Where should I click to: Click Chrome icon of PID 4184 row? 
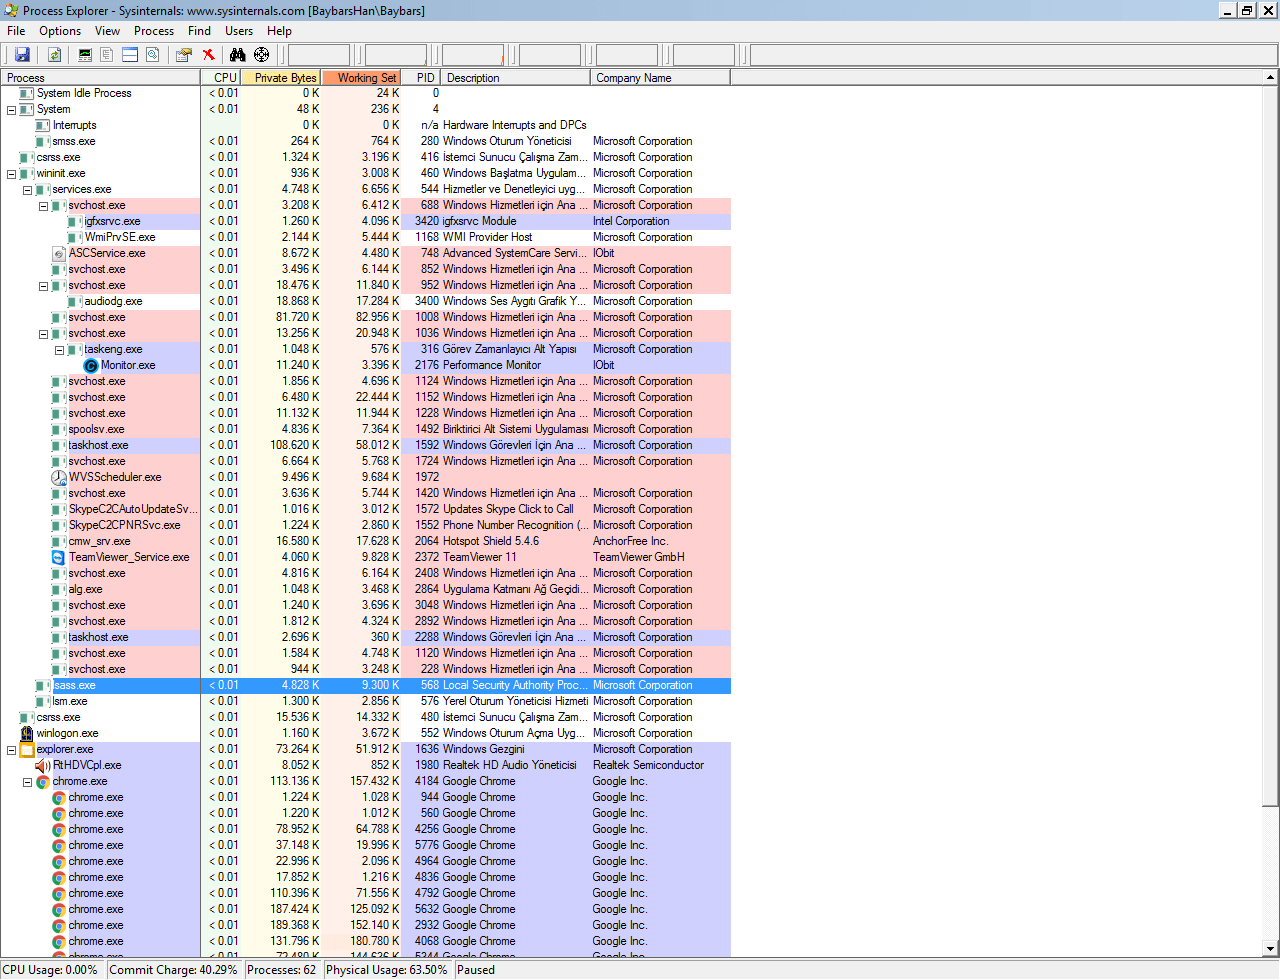[x=43, y=781]
